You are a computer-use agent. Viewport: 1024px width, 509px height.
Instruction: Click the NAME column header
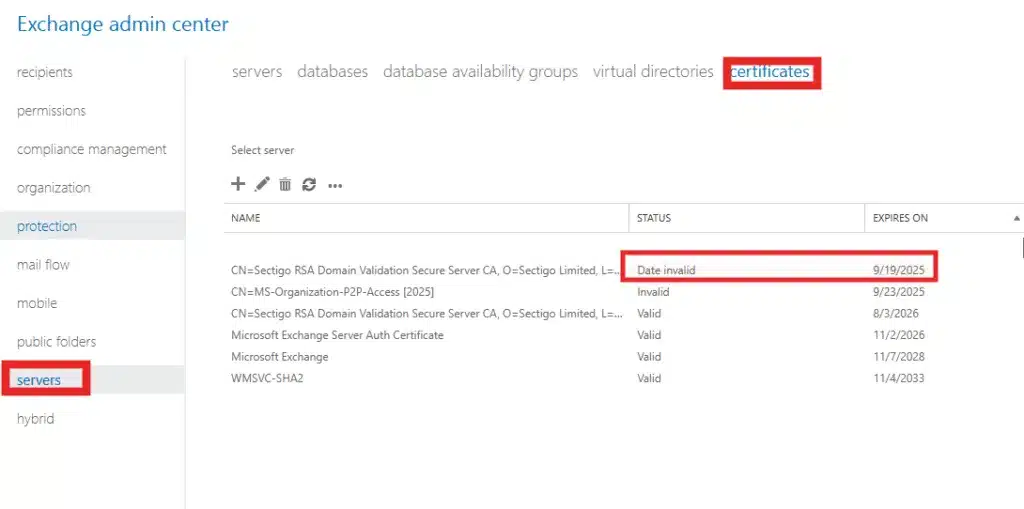[246, 218]
